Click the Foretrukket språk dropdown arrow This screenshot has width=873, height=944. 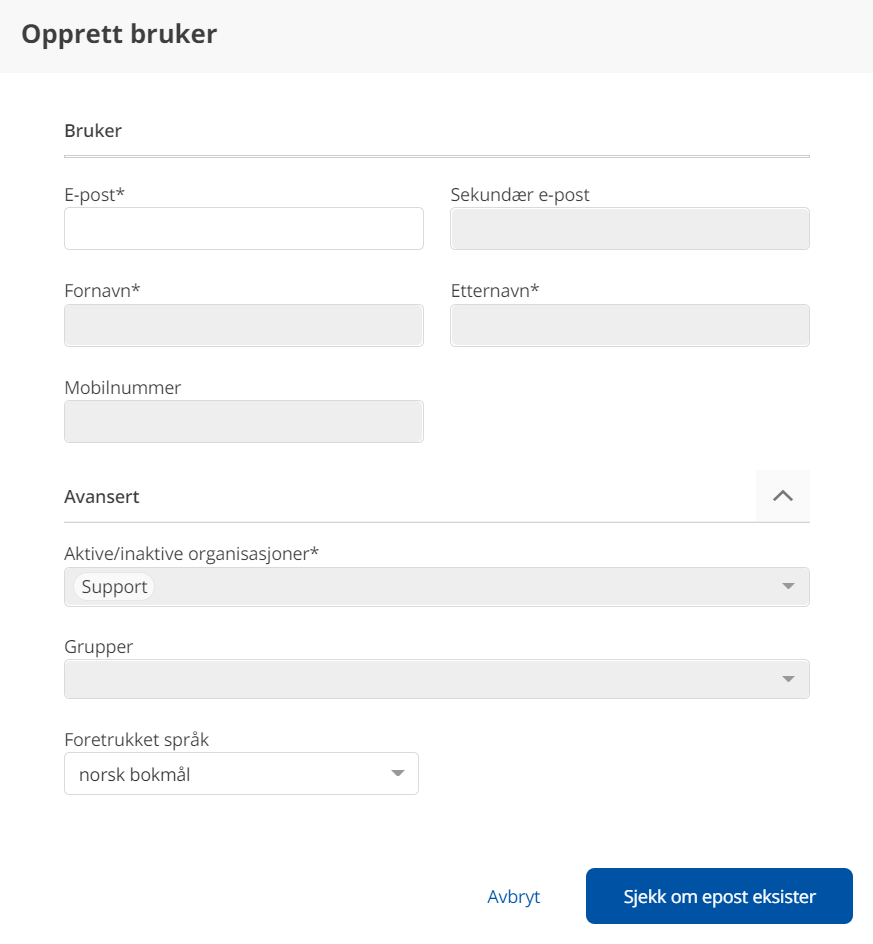coord(398,774)
